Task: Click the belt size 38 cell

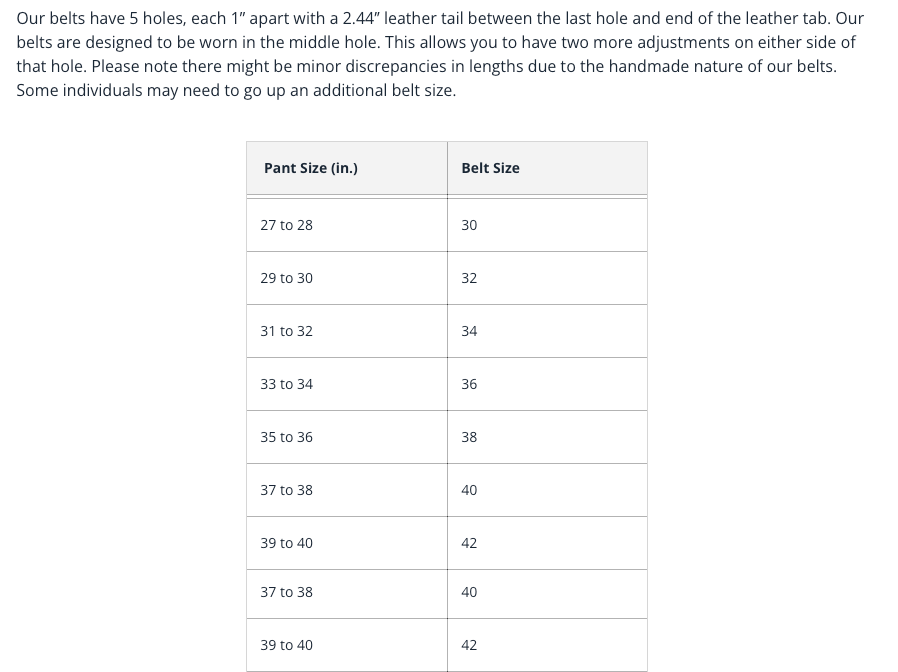Action: pos(547,437)
